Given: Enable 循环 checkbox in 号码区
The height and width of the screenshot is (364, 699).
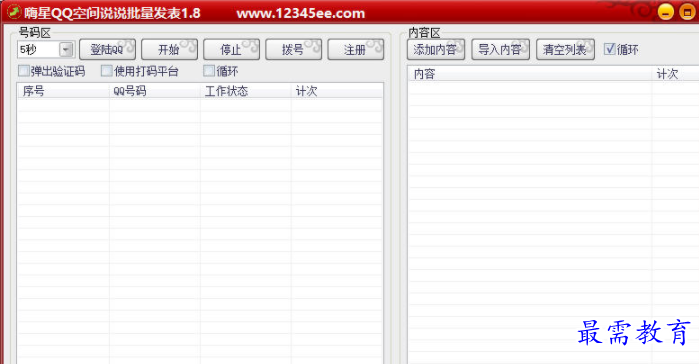Looking at the screenshot, I should (209, 71).
